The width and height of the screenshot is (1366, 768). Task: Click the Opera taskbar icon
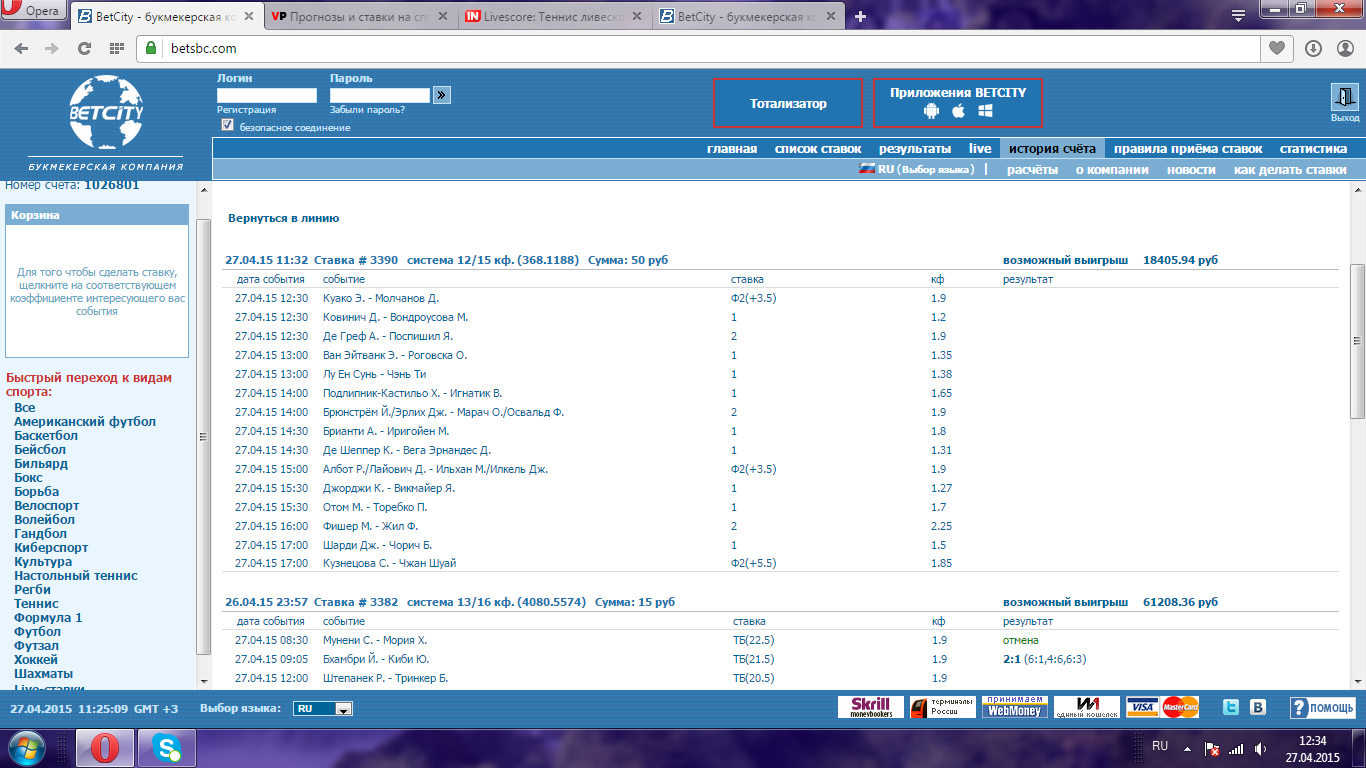tap(105, 748)
